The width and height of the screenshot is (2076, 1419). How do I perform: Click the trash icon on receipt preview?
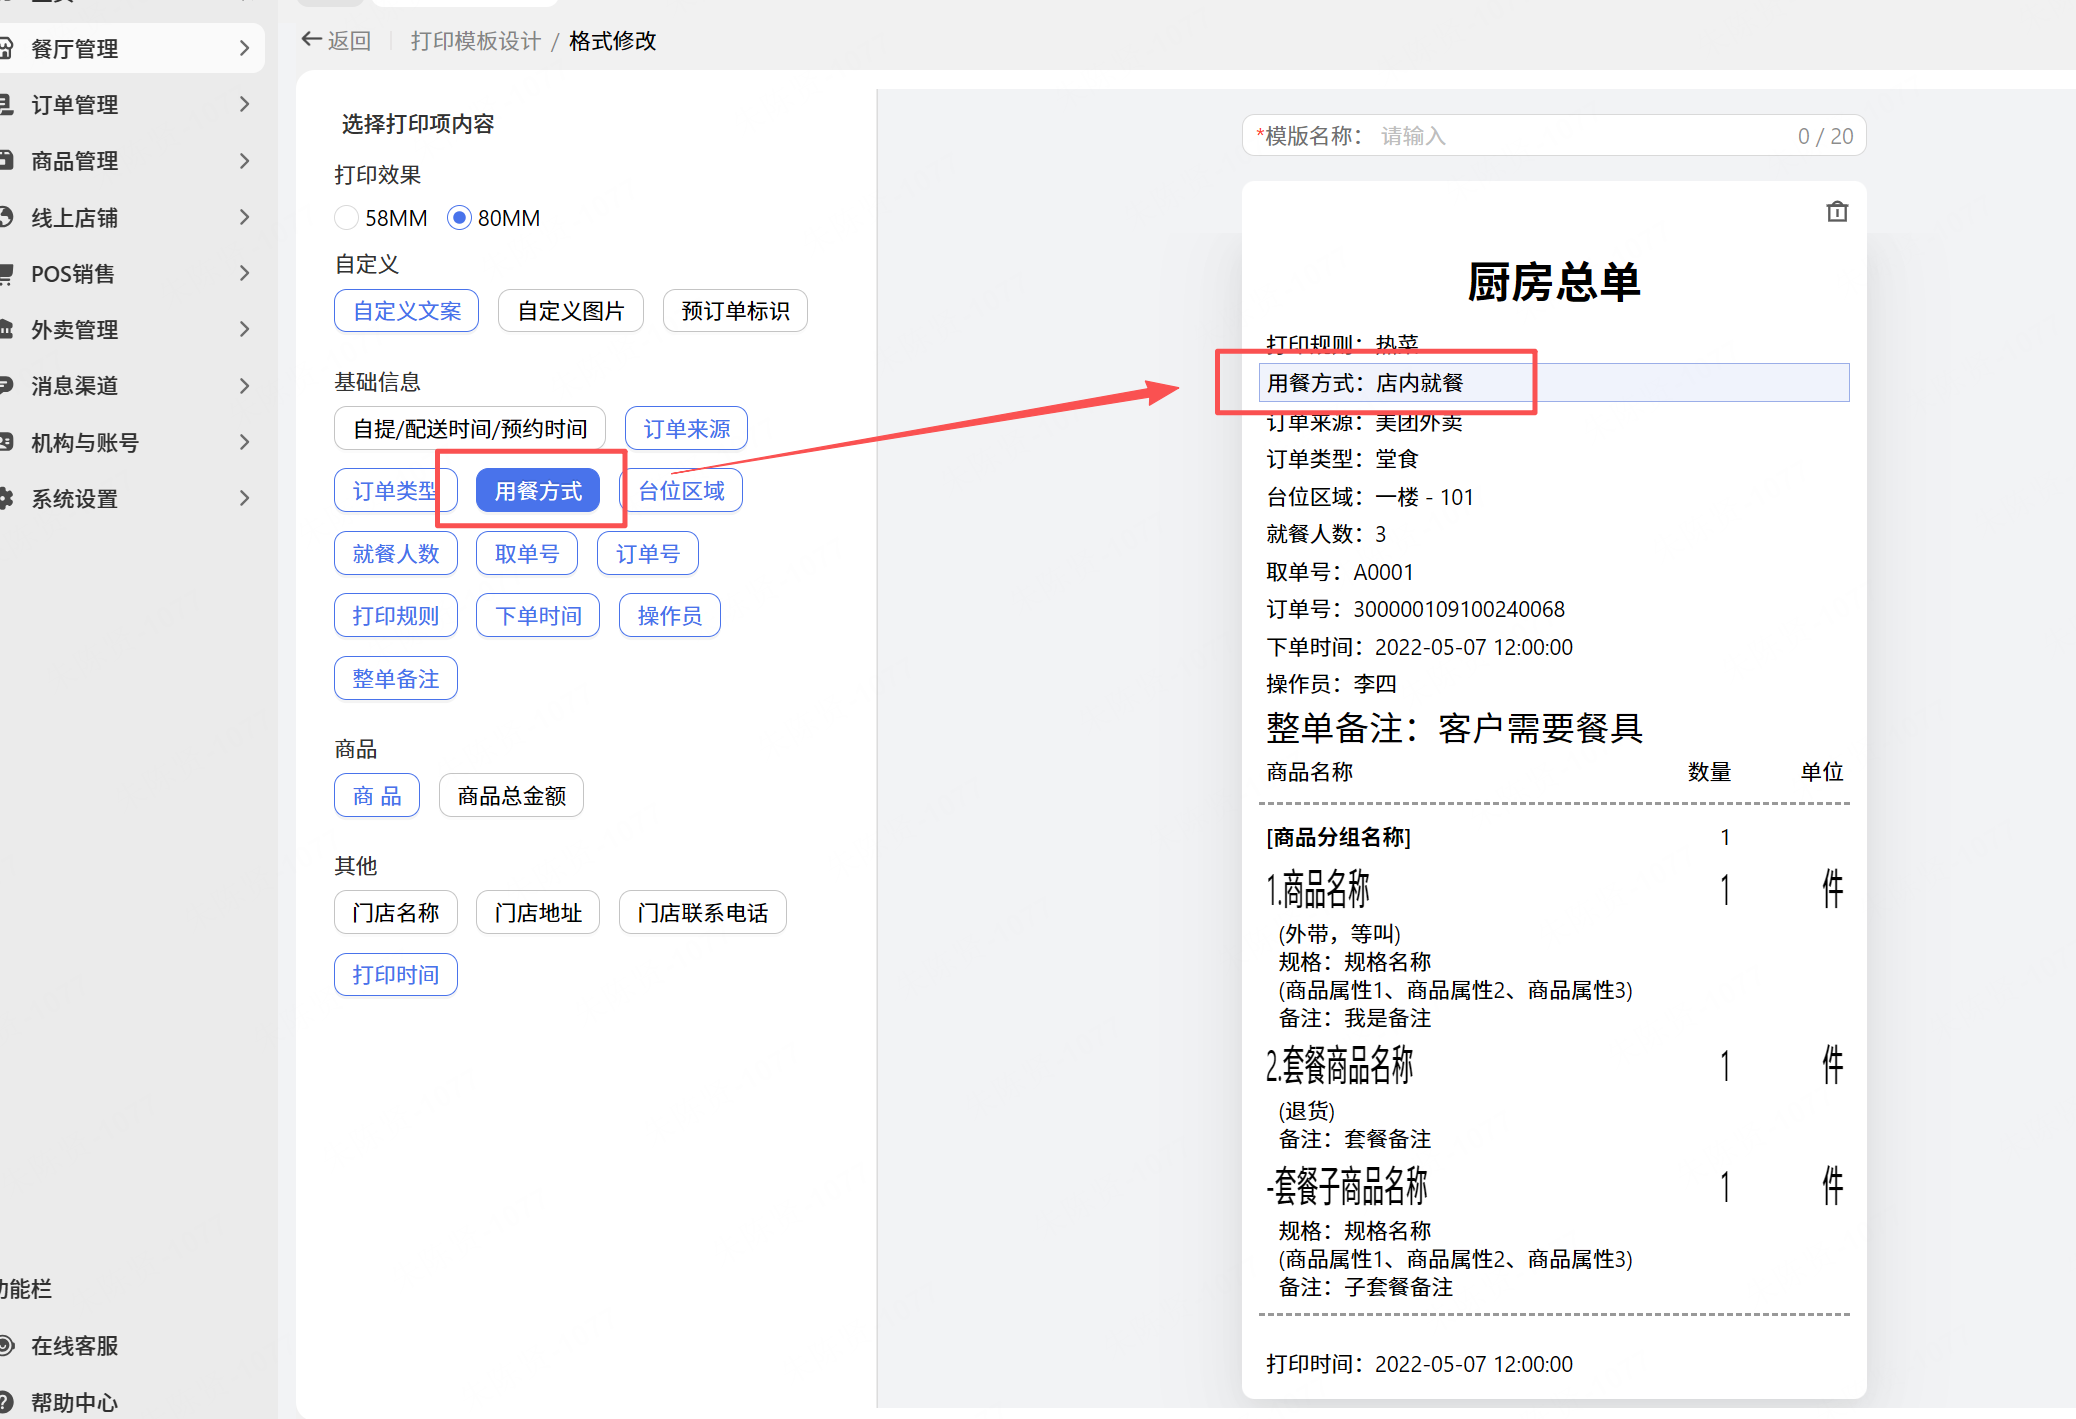[x=1836, y=212]
